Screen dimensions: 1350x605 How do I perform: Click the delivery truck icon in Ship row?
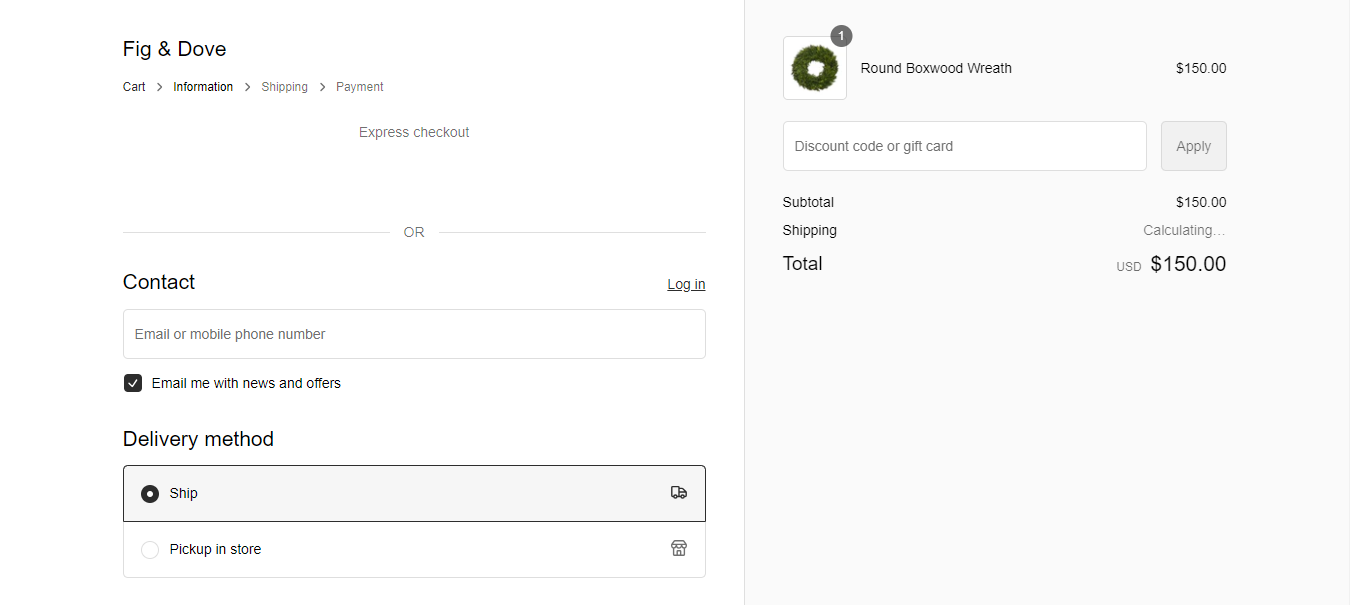679,493
